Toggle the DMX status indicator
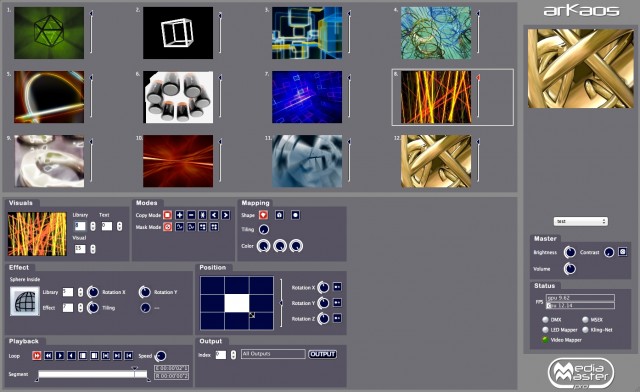640x392 pixels. pyautogui.click(x=545, y=320)
